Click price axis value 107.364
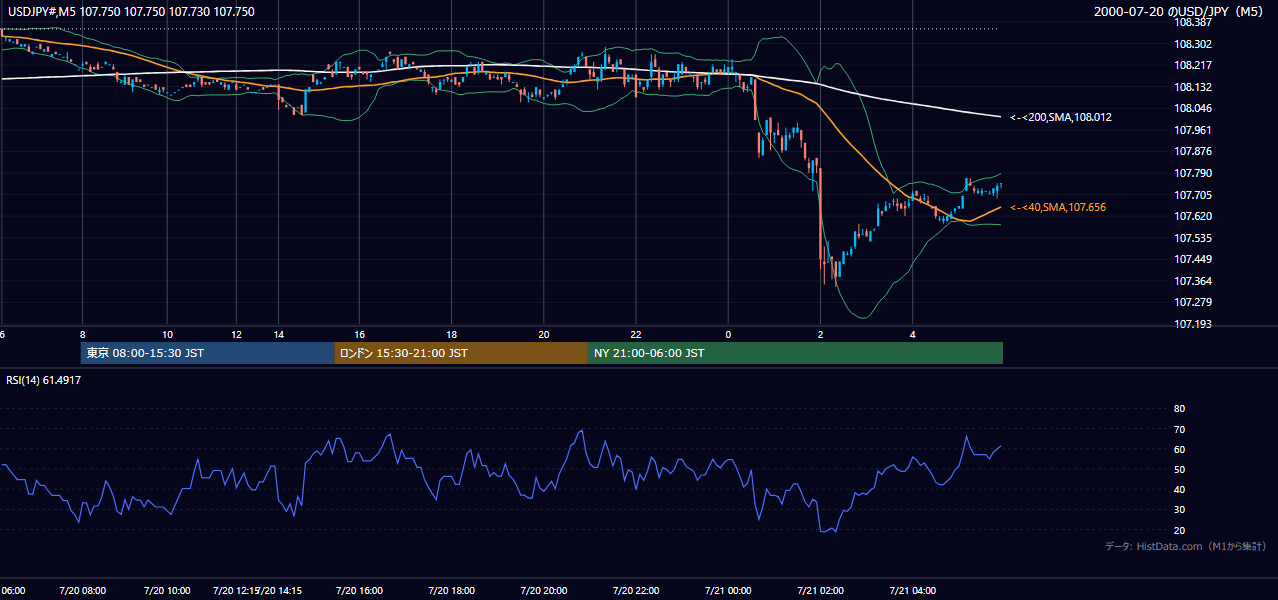The width and height of the screenshot is (1278, 600). click(1193, 281)
